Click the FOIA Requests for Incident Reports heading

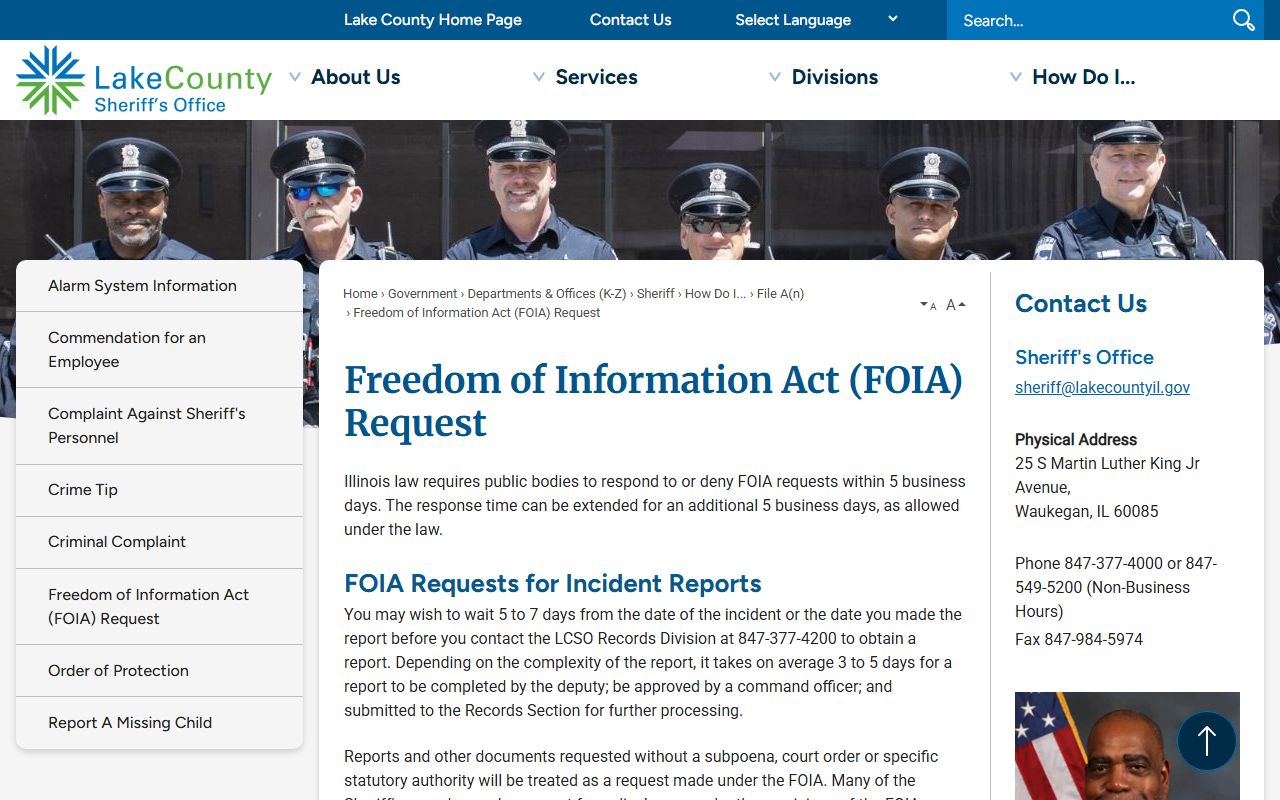tap(553, 583)
